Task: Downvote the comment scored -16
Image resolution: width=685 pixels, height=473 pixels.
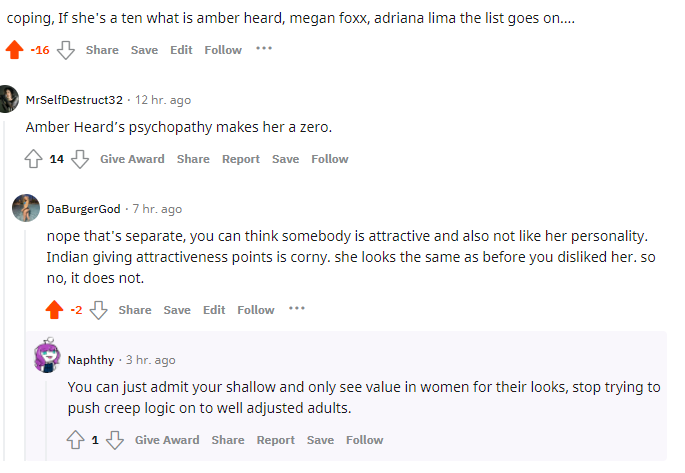Action: (x=66, y=50)
